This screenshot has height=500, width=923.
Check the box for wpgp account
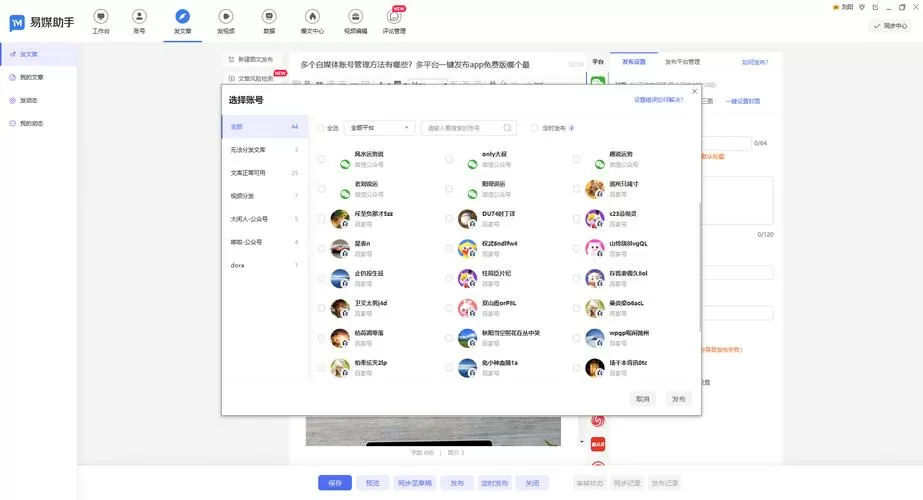point(576,338)
